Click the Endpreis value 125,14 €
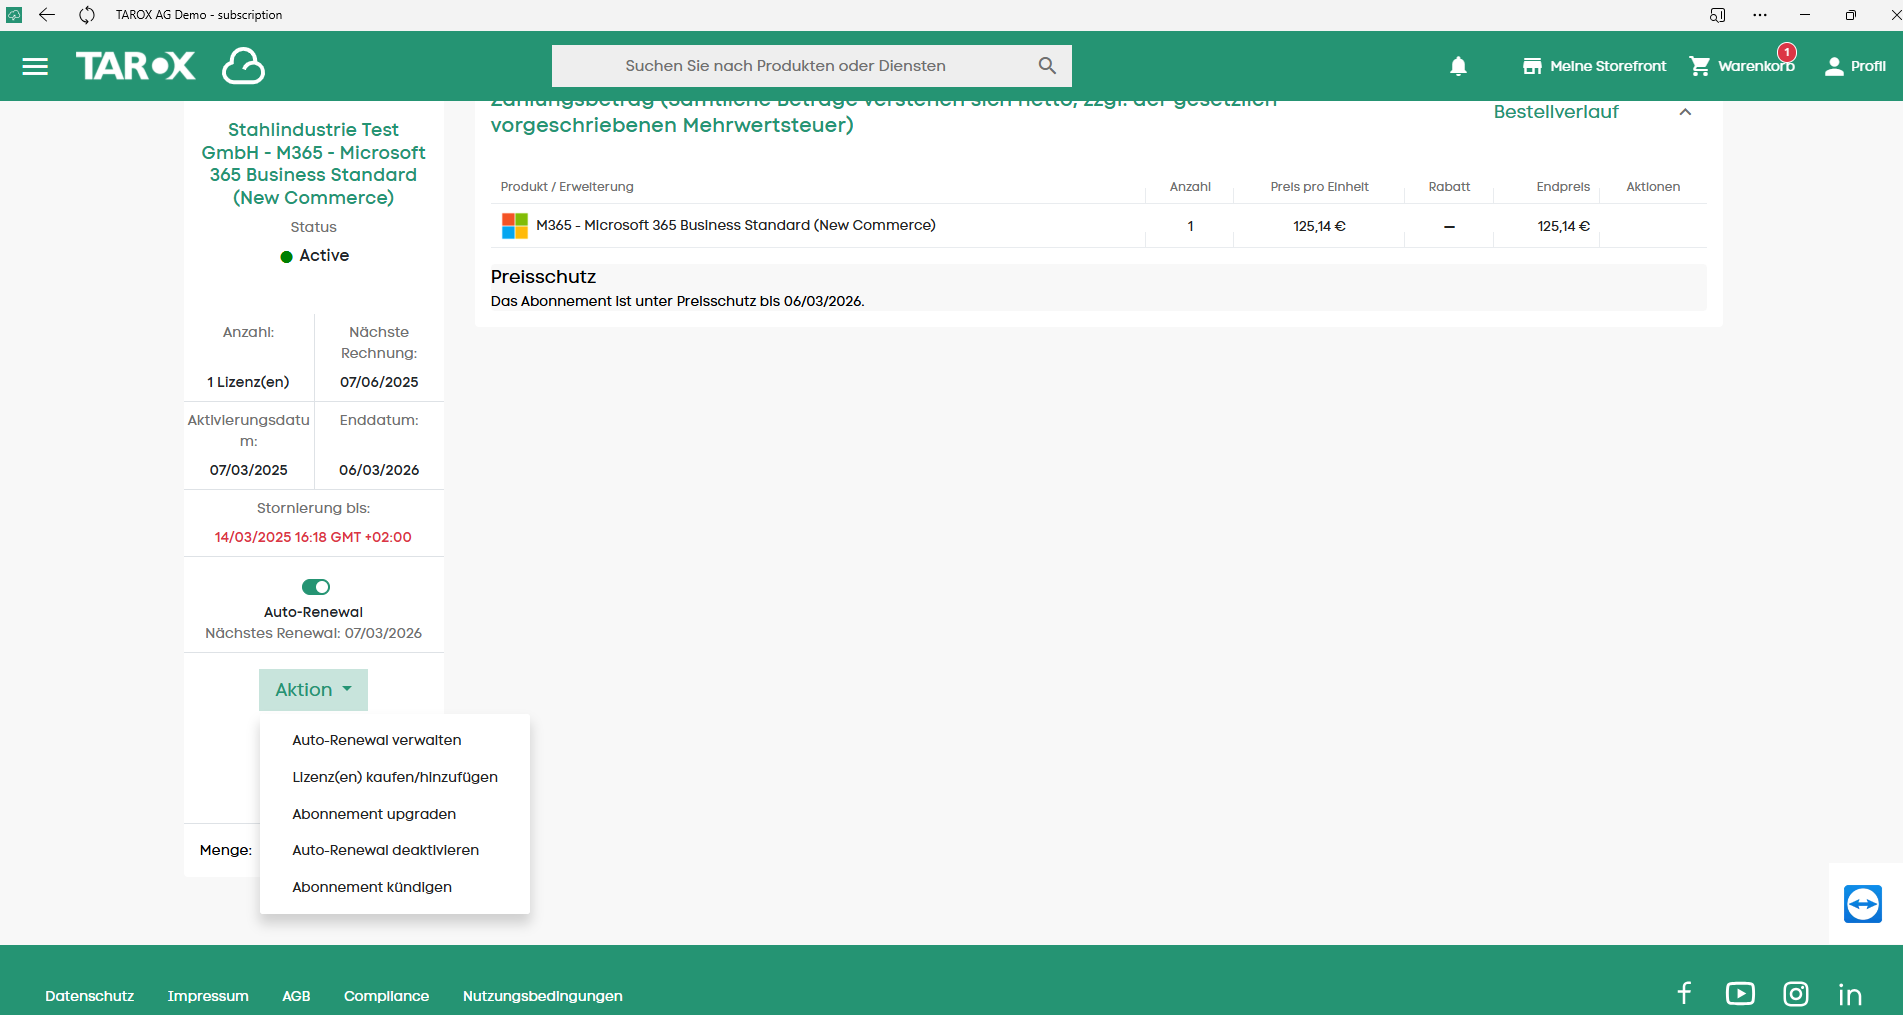 pos(1563,226)
